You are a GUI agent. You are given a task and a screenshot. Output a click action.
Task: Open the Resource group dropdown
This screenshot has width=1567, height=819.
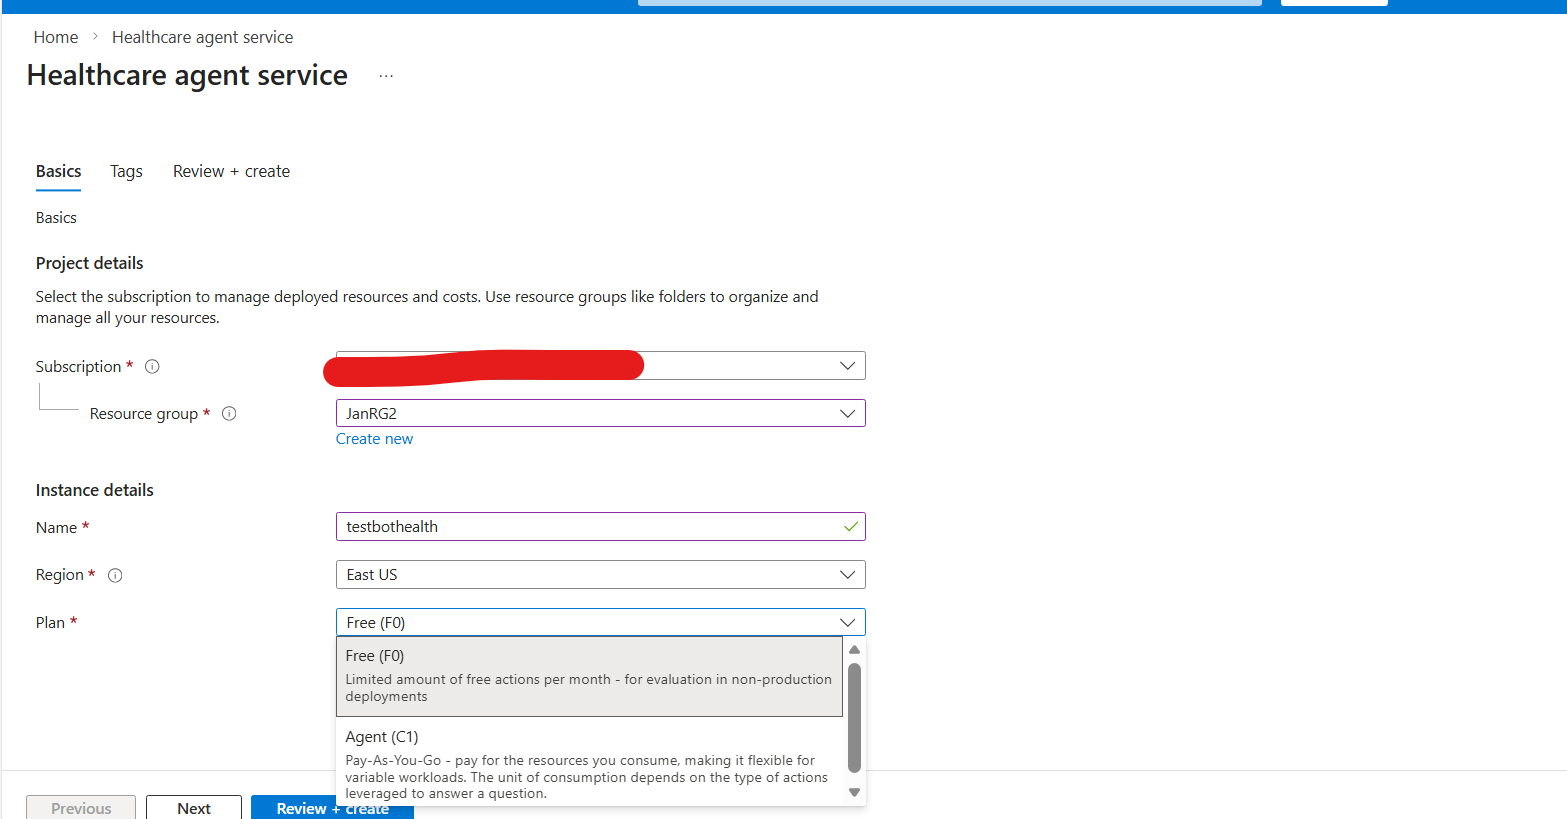tap(600, 413)
